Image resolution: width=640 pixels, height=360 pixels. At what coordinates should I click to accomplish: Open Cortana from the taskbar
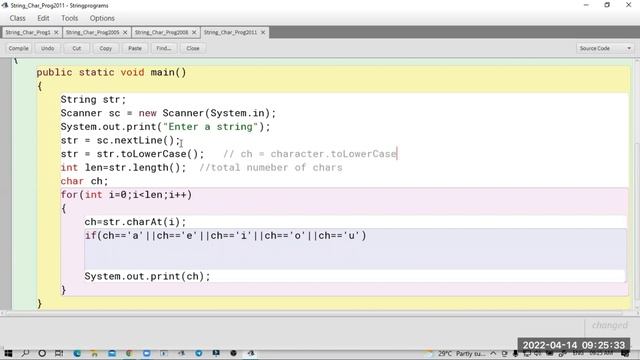[42, 353]
